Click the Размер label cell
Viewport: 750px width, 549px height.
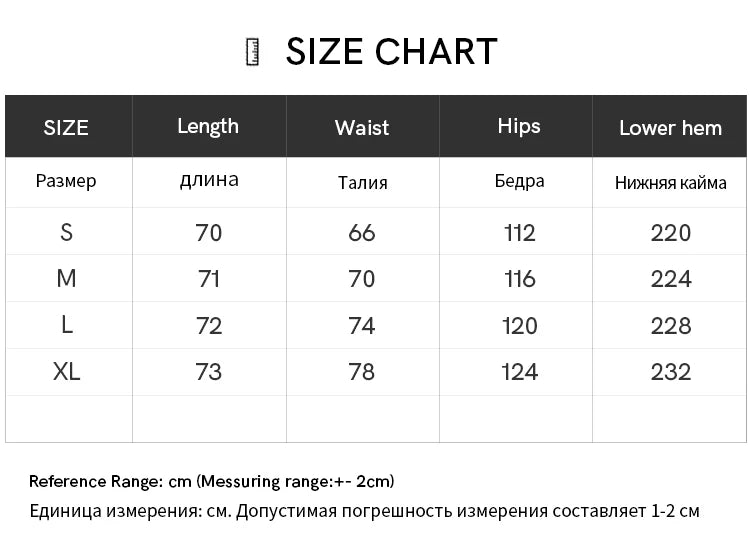pyautogui.click(x=66, y=181)
